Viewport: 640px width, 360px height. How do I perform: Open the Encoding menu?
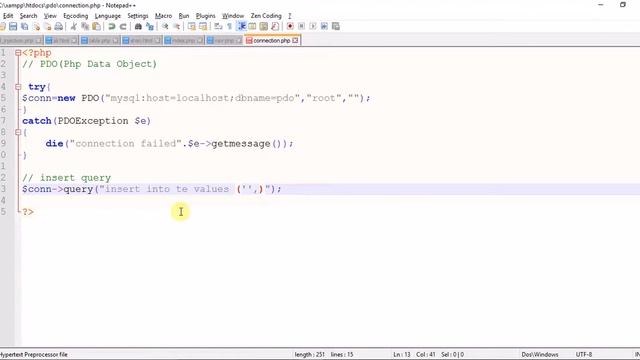point(76,16)
